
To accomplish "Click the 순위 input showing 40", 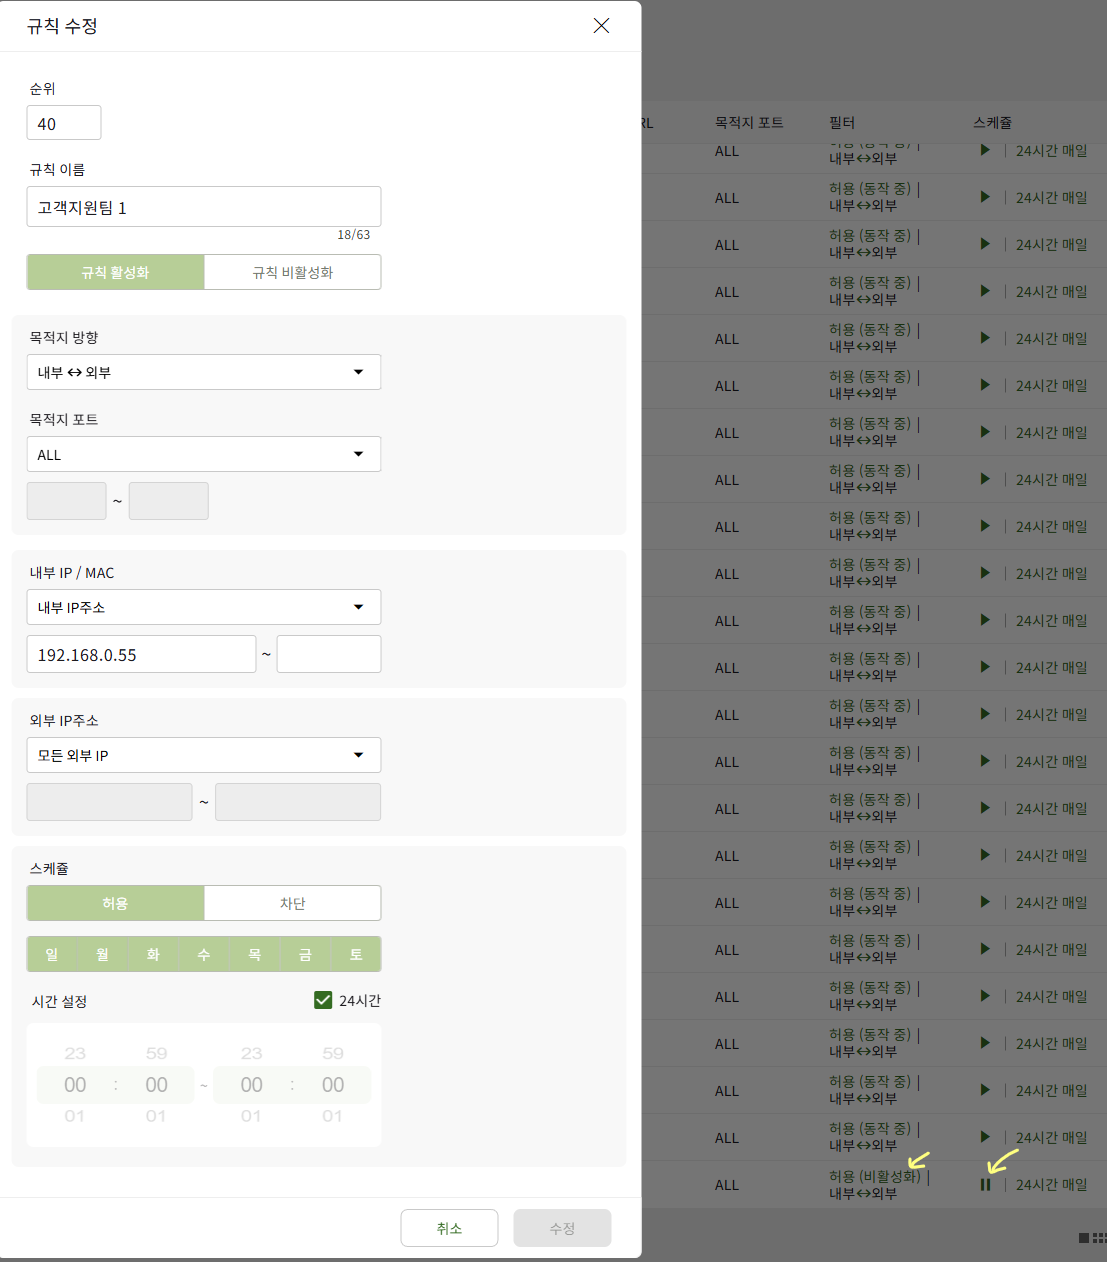I will click(64, 123).
